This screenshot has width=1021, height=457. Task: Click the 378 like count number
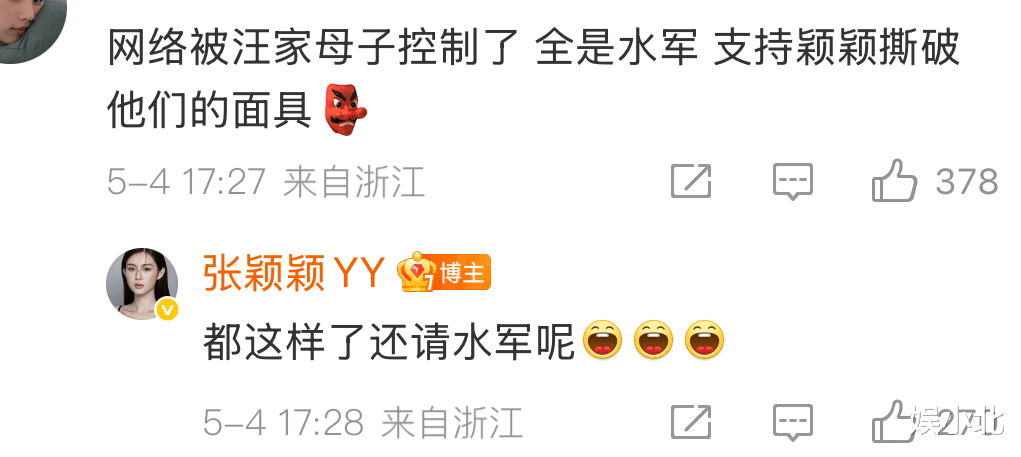(966, 182)
